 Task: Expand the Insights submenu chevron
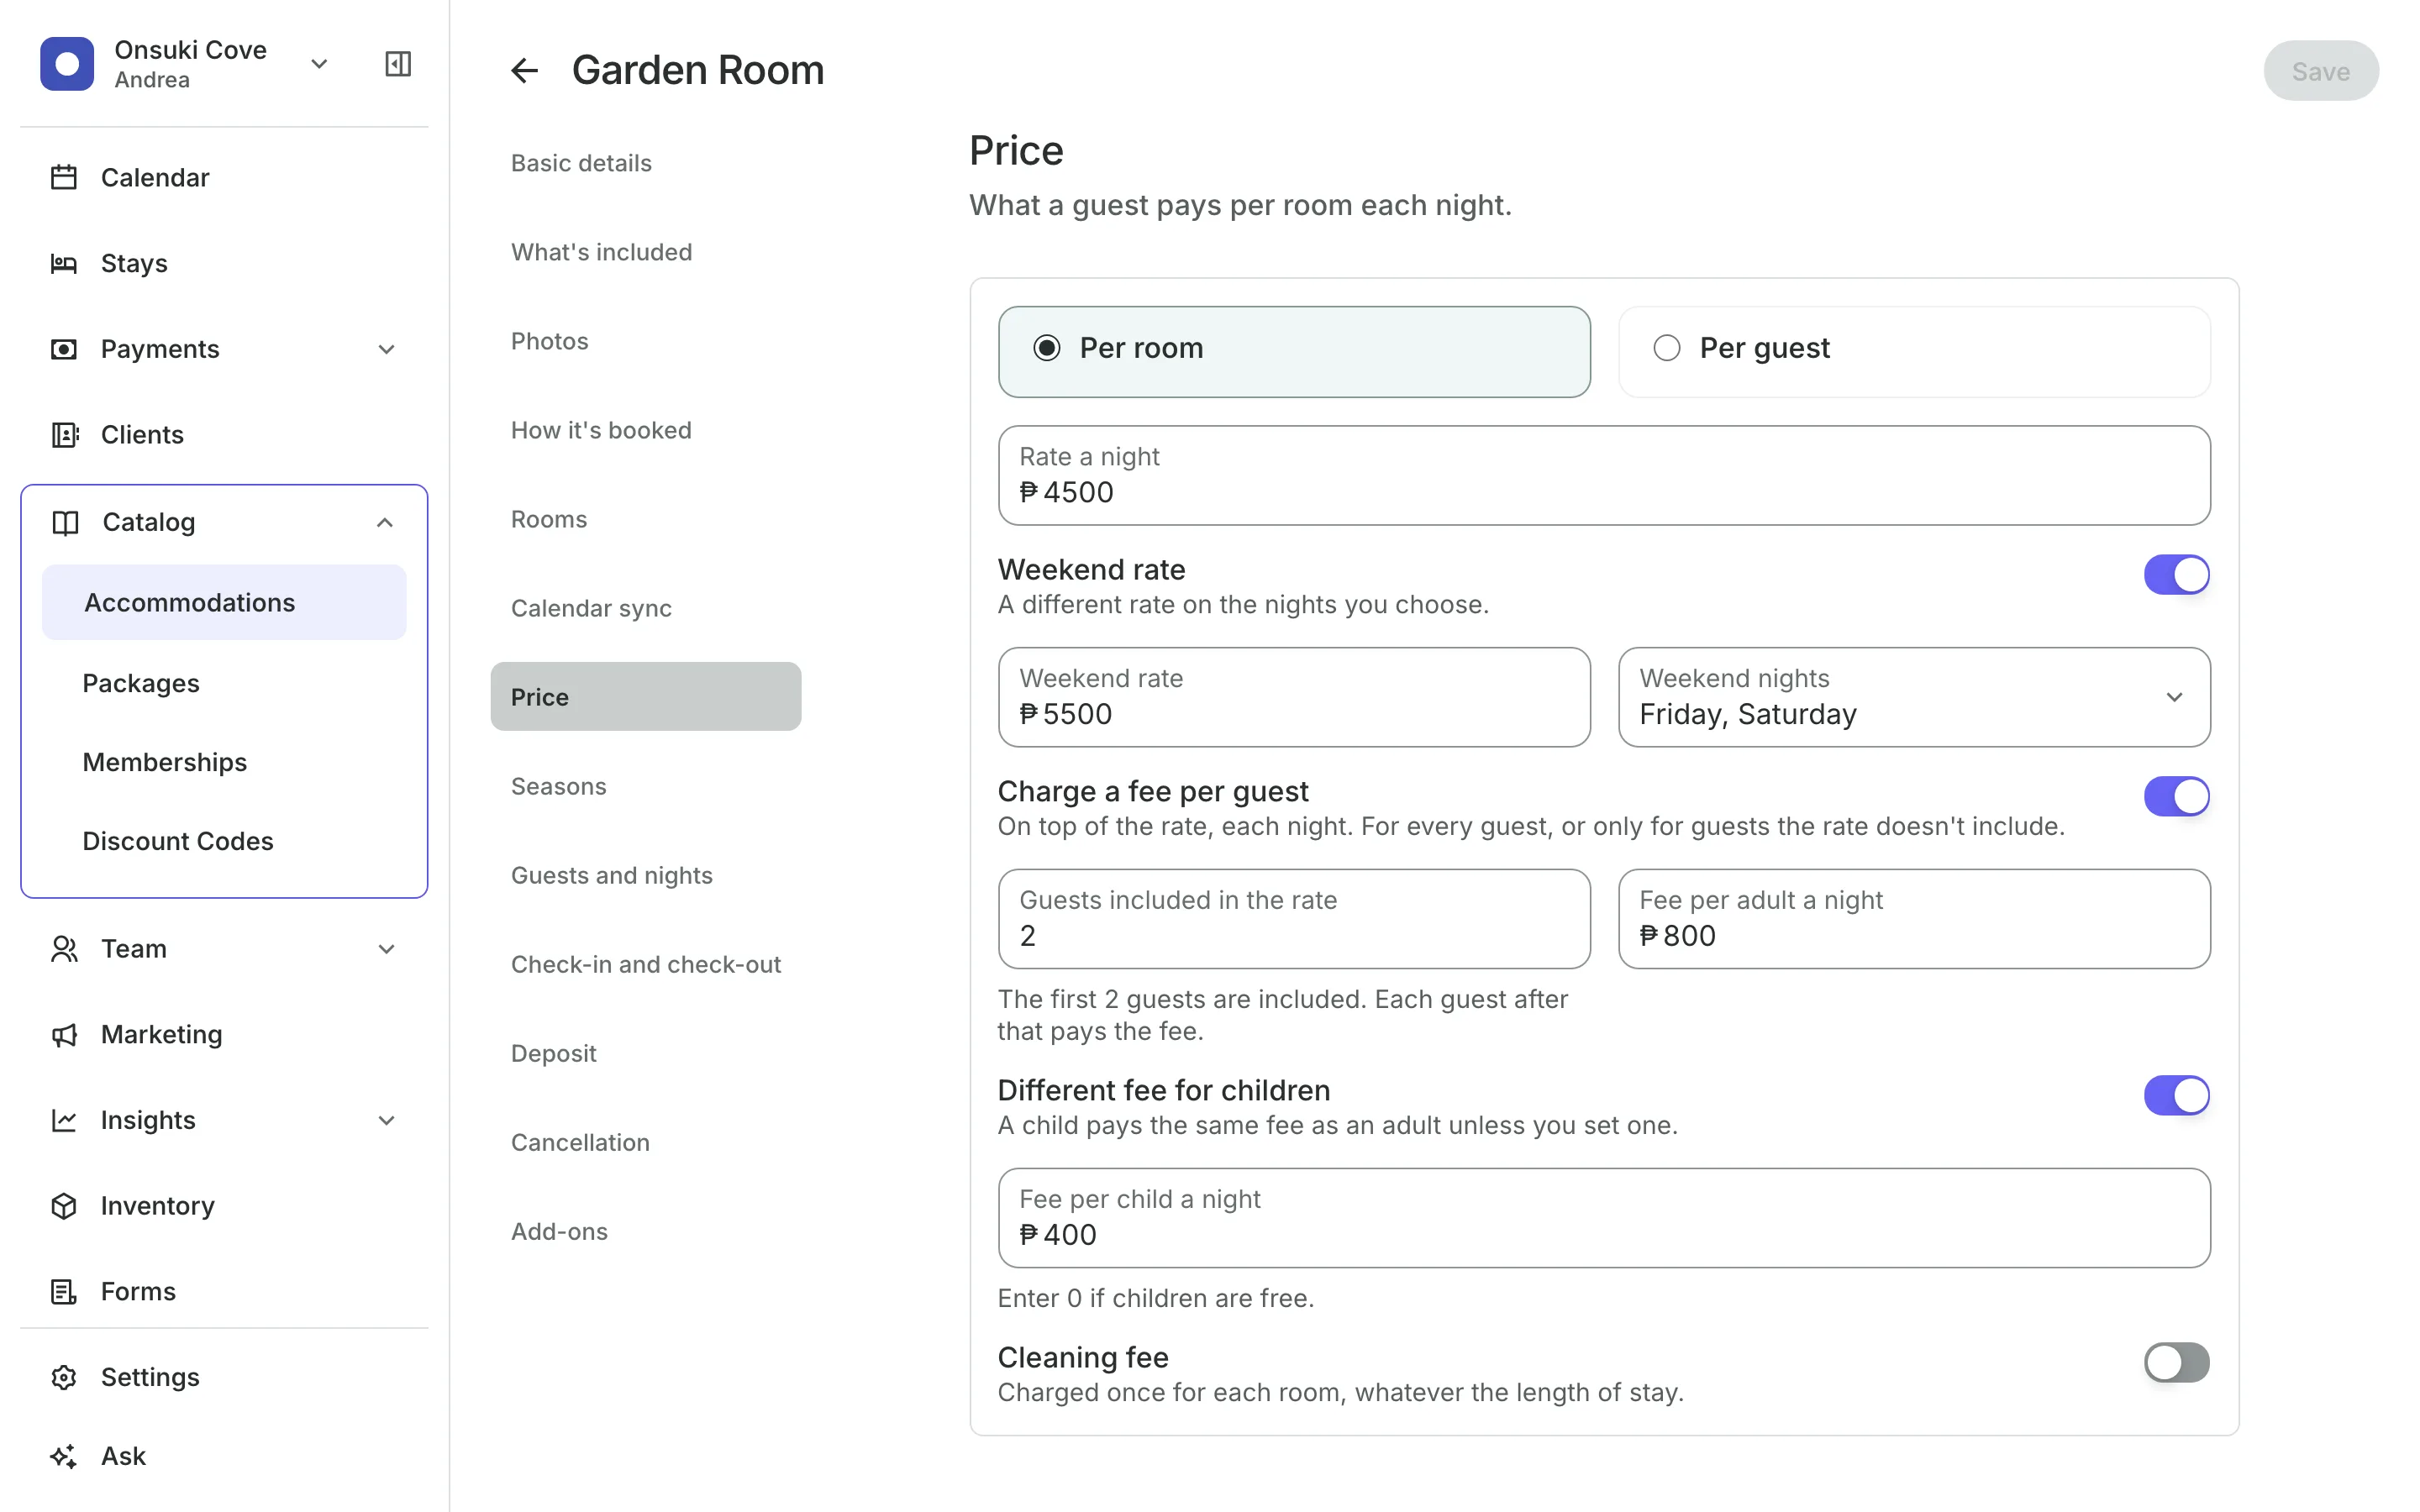[x=387, y=1120]
